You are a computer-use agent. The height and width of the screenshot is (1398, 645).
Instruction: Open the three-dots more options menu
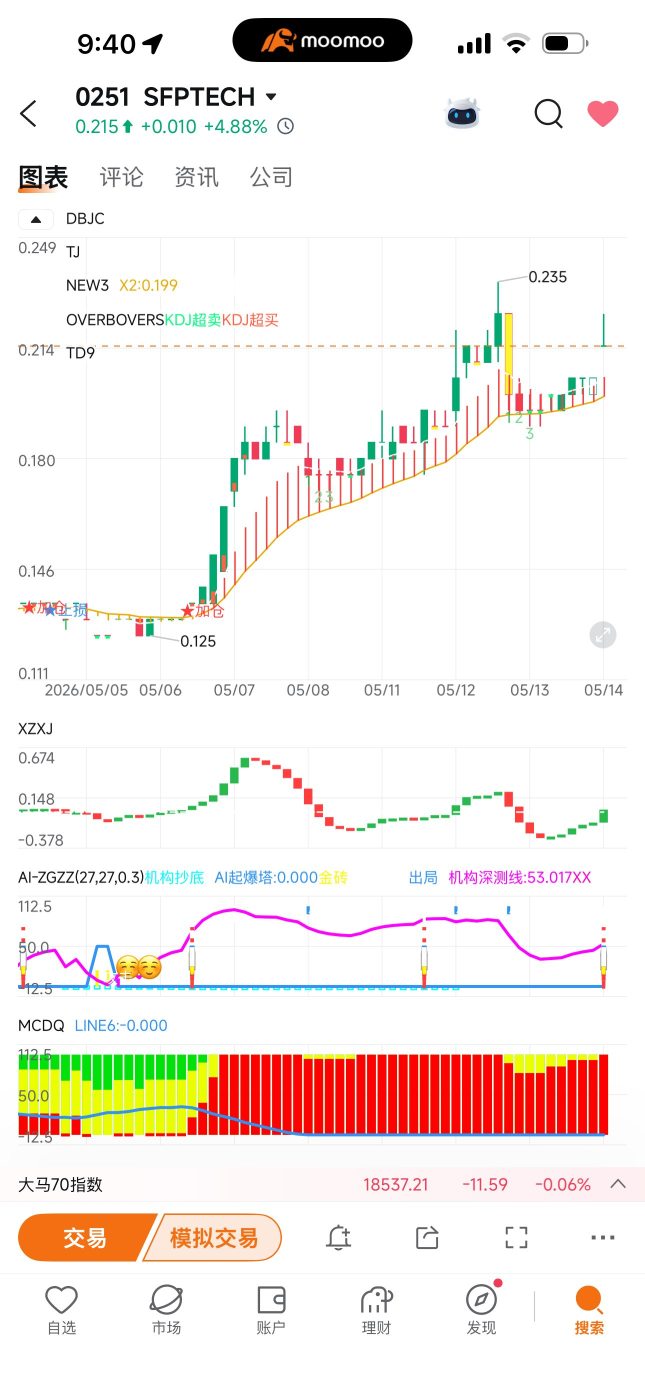click(603, 1237)
